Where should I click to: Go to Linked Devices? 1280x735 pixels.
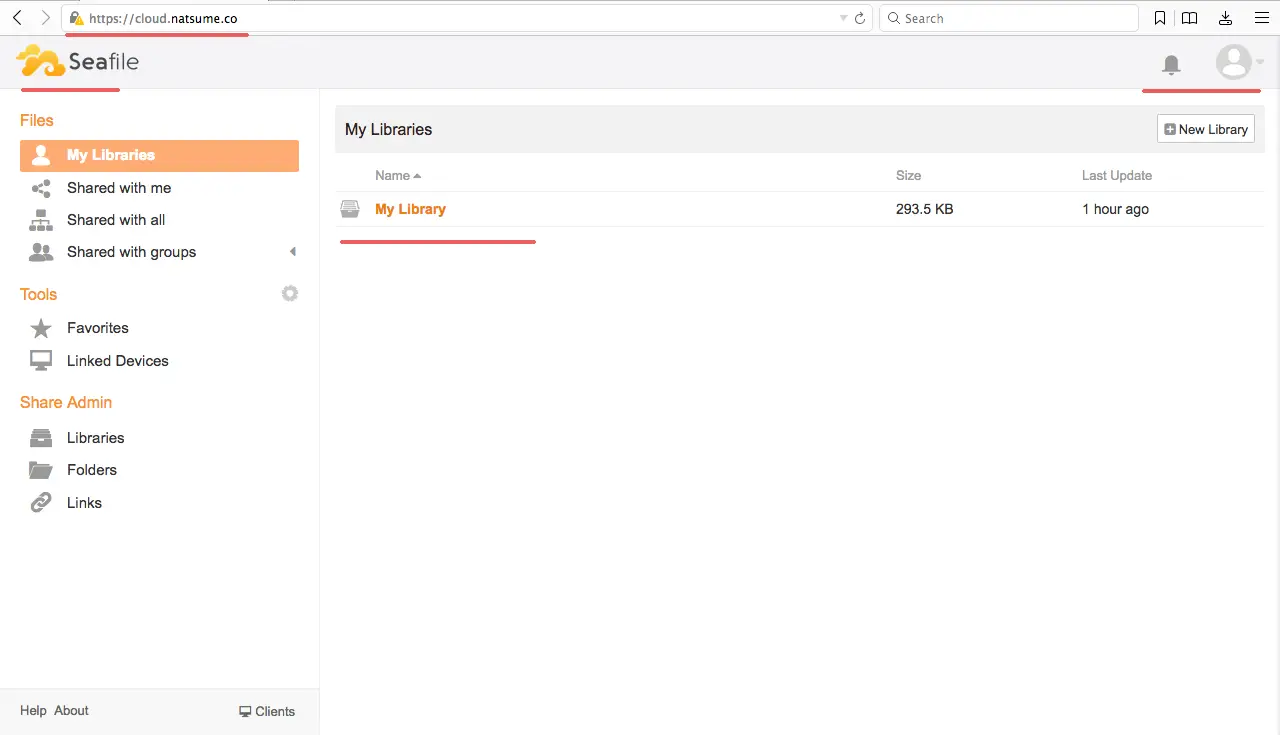tap(118, 361)
